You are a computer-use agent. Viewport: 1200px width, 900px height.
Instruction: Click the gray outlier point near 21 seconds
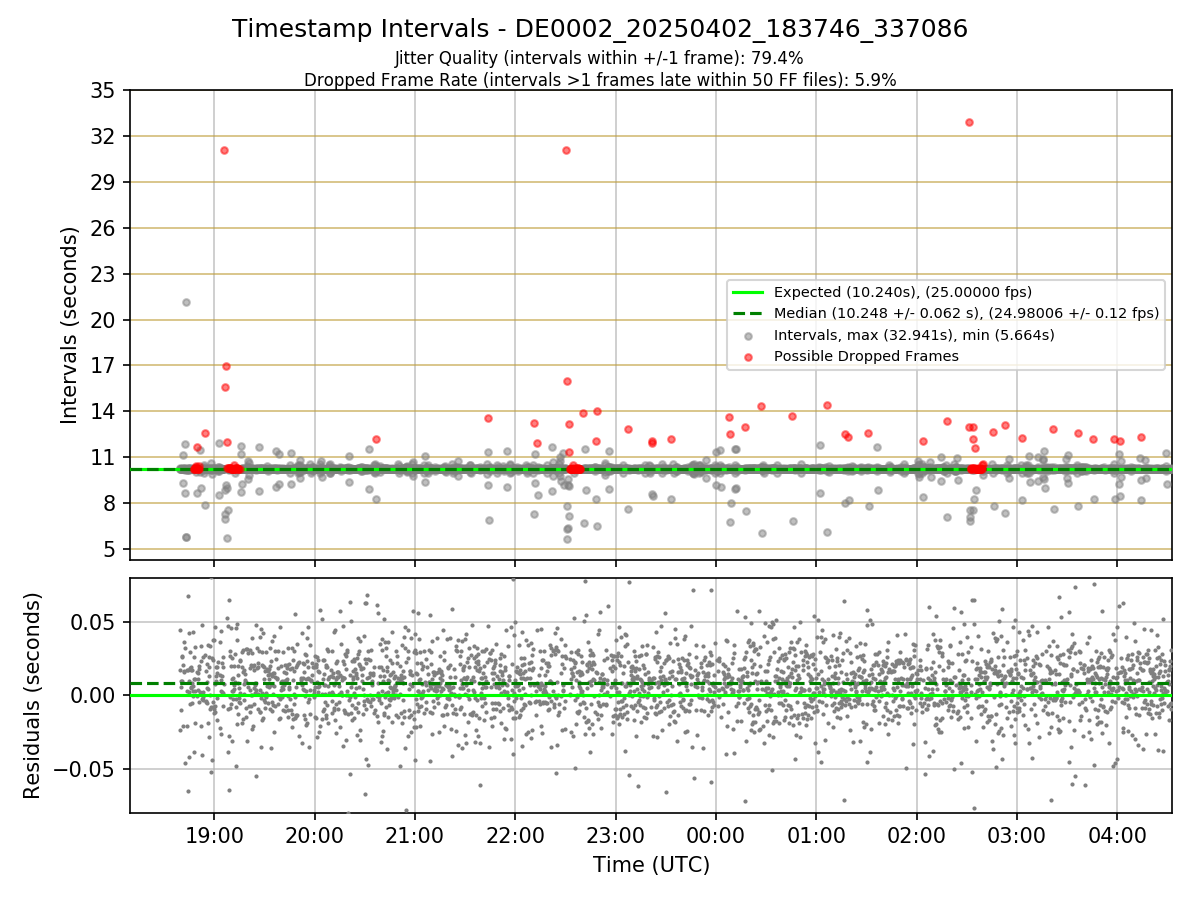click(186, 302)
